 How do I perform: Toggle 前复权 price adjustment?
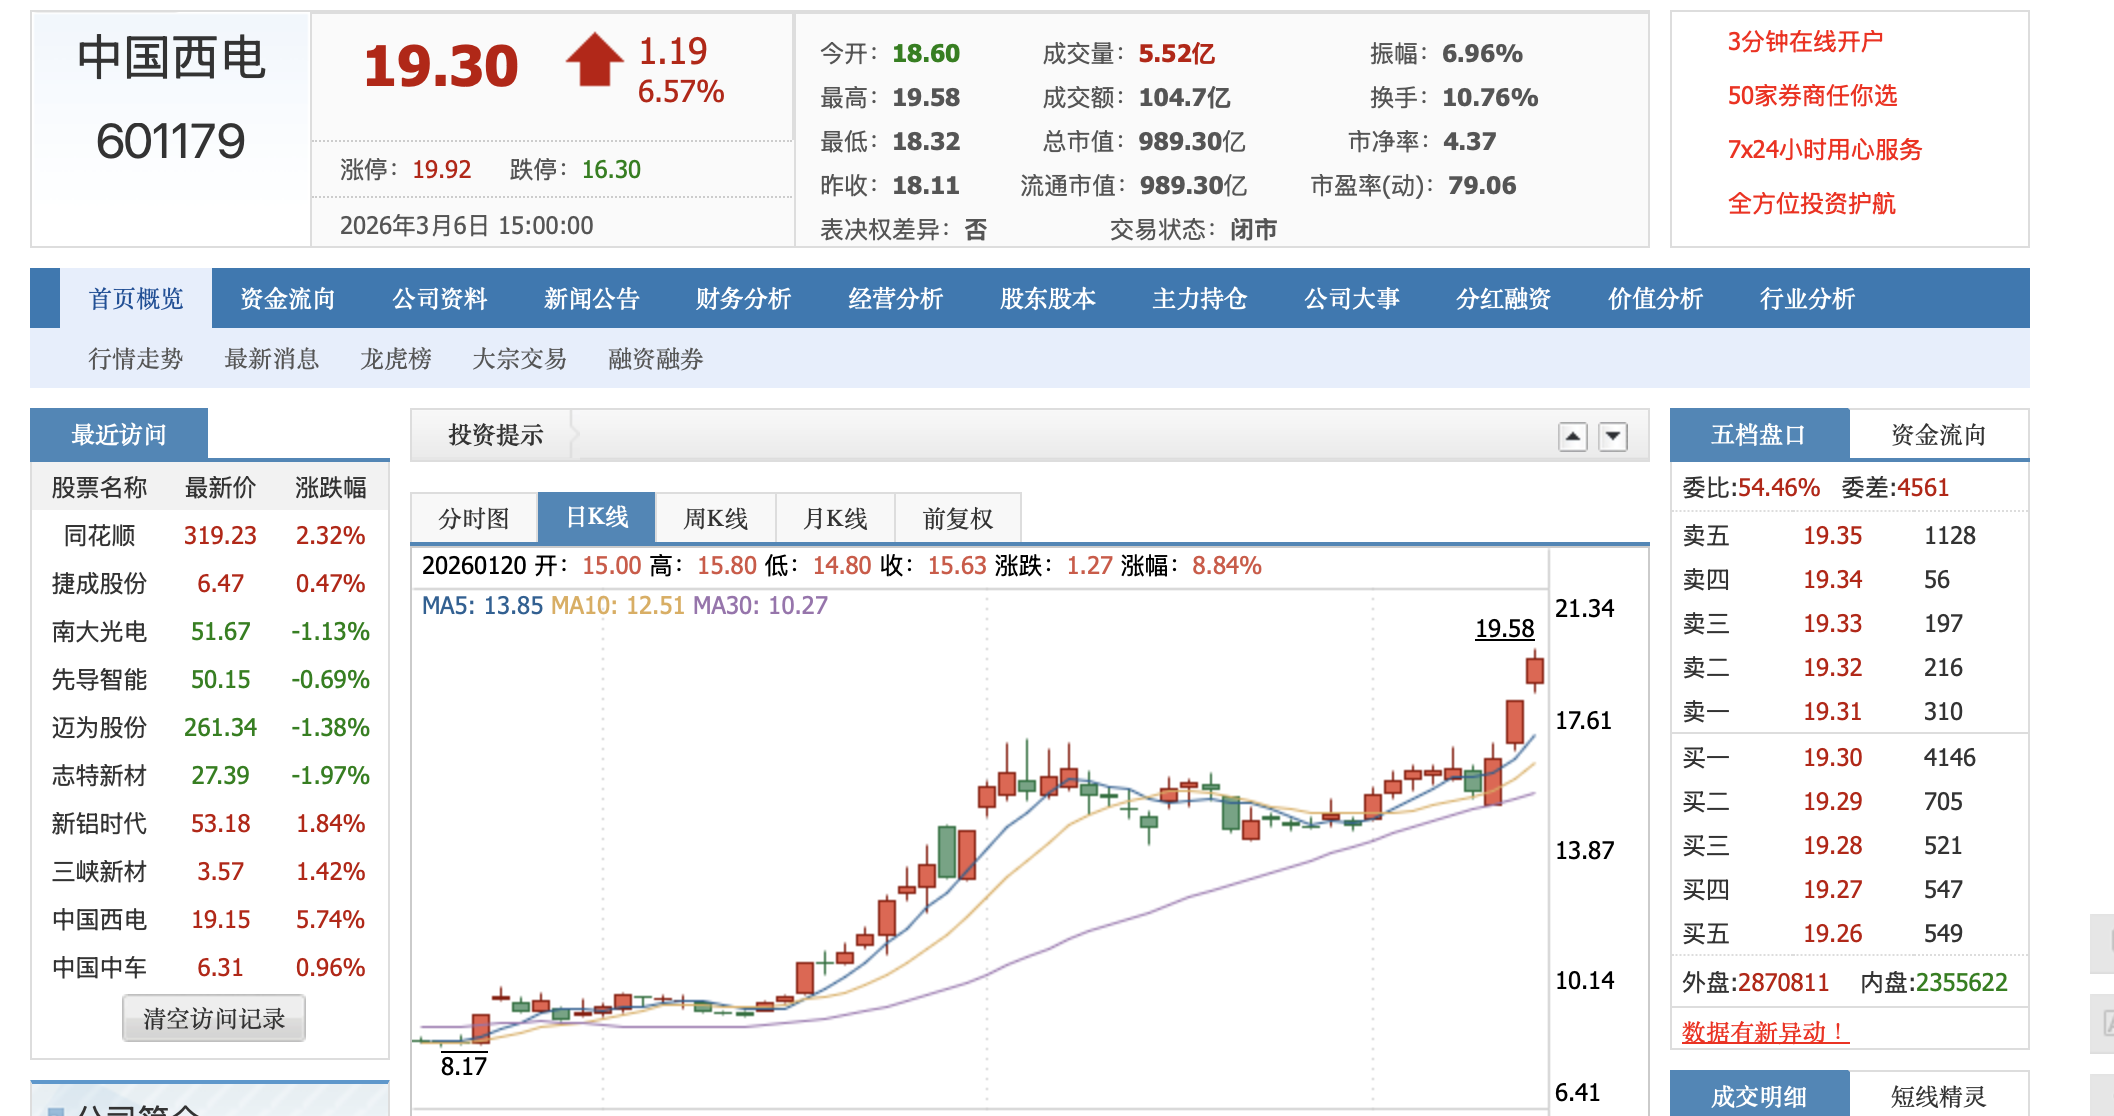[x=957, y=518]
